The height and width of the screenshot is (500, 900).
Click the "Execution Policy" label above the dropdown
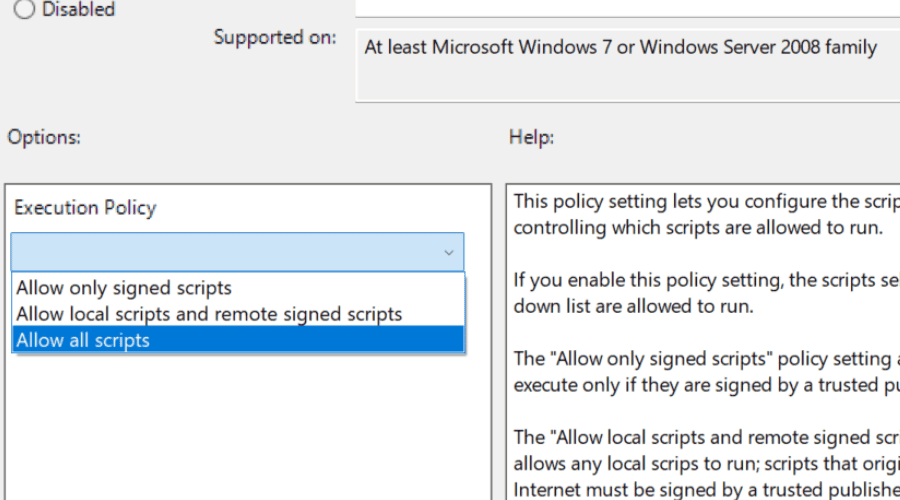point(85,208)
